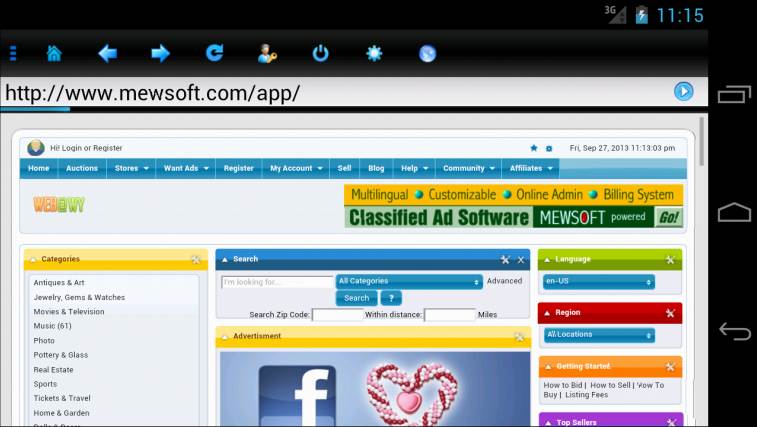
Task: Select Home in the navigation bar
Action: point(39,168)
